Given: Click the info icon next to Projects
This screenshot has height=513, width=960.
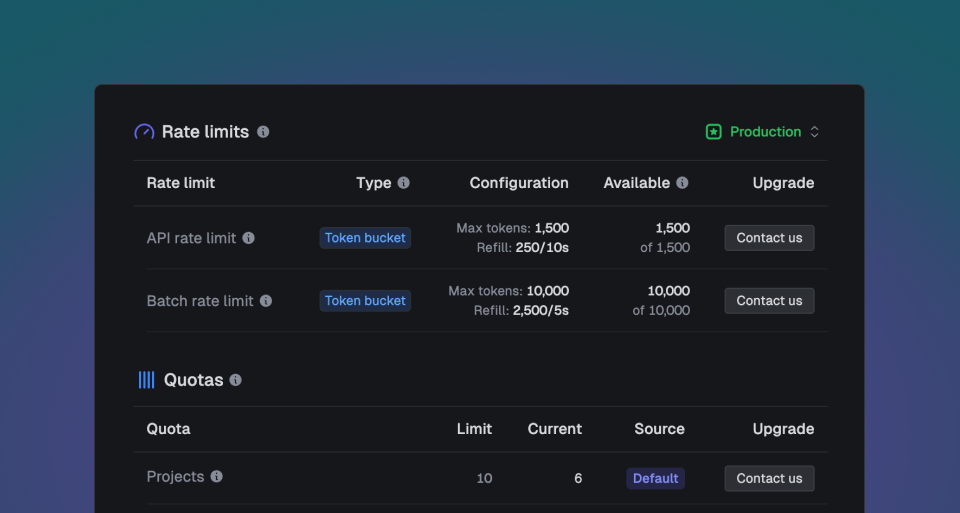Looking at the screenshot, I should point(217,477).
